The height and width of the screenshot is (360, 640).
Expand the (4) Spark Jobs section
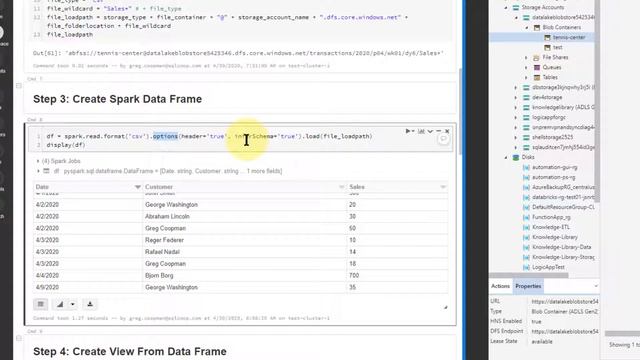[38, 161]
